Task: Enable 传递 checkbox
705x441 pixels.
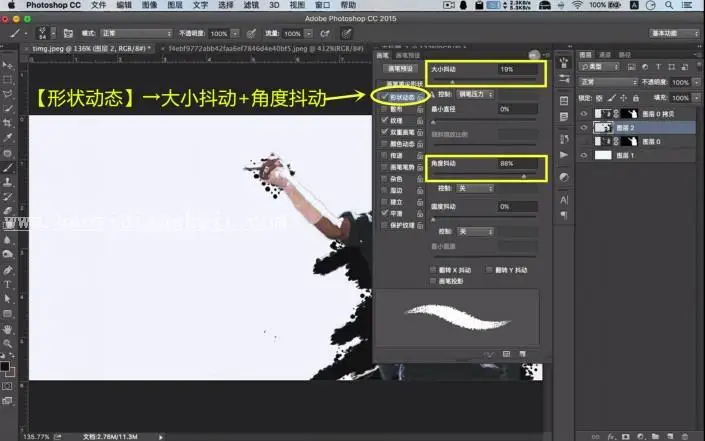Action: coord(384,156)
